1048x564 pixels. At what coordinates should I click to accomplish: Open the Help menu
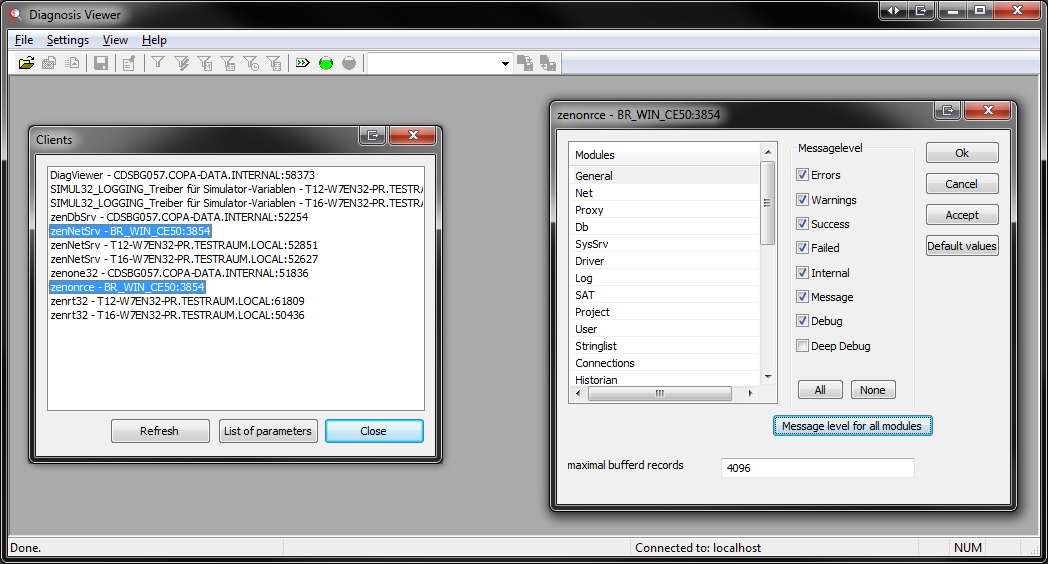154,40
